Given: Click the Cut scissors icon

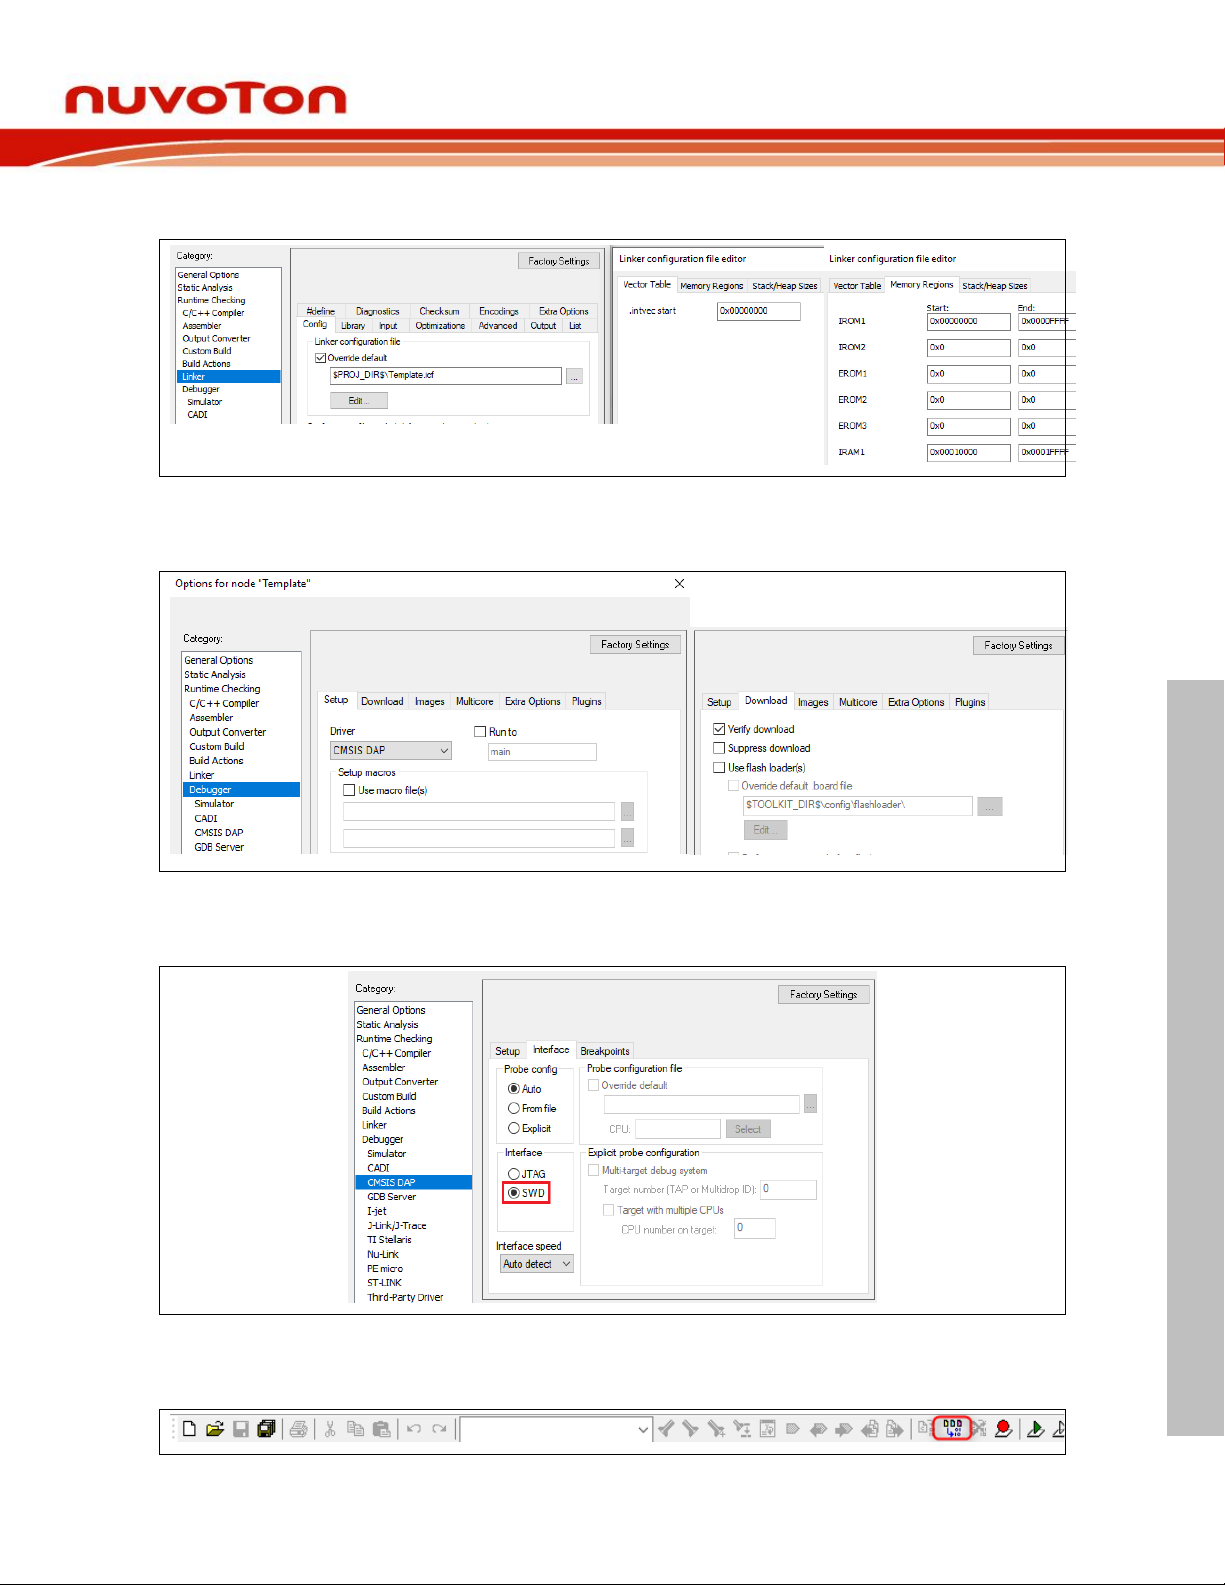Looking at the screenshot, I should pos(330,1429).
